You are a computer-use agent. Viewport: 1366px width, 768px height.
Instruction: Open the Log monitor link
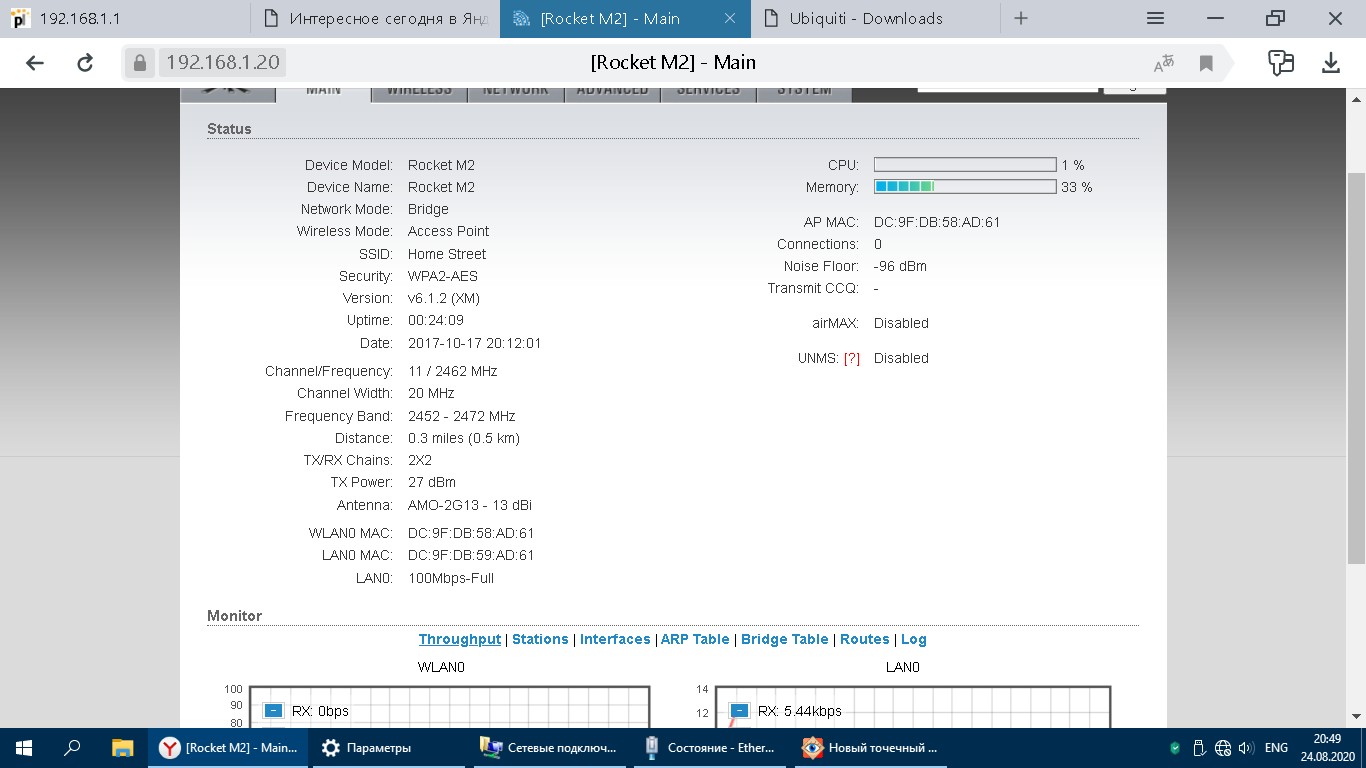pos(914,639)
